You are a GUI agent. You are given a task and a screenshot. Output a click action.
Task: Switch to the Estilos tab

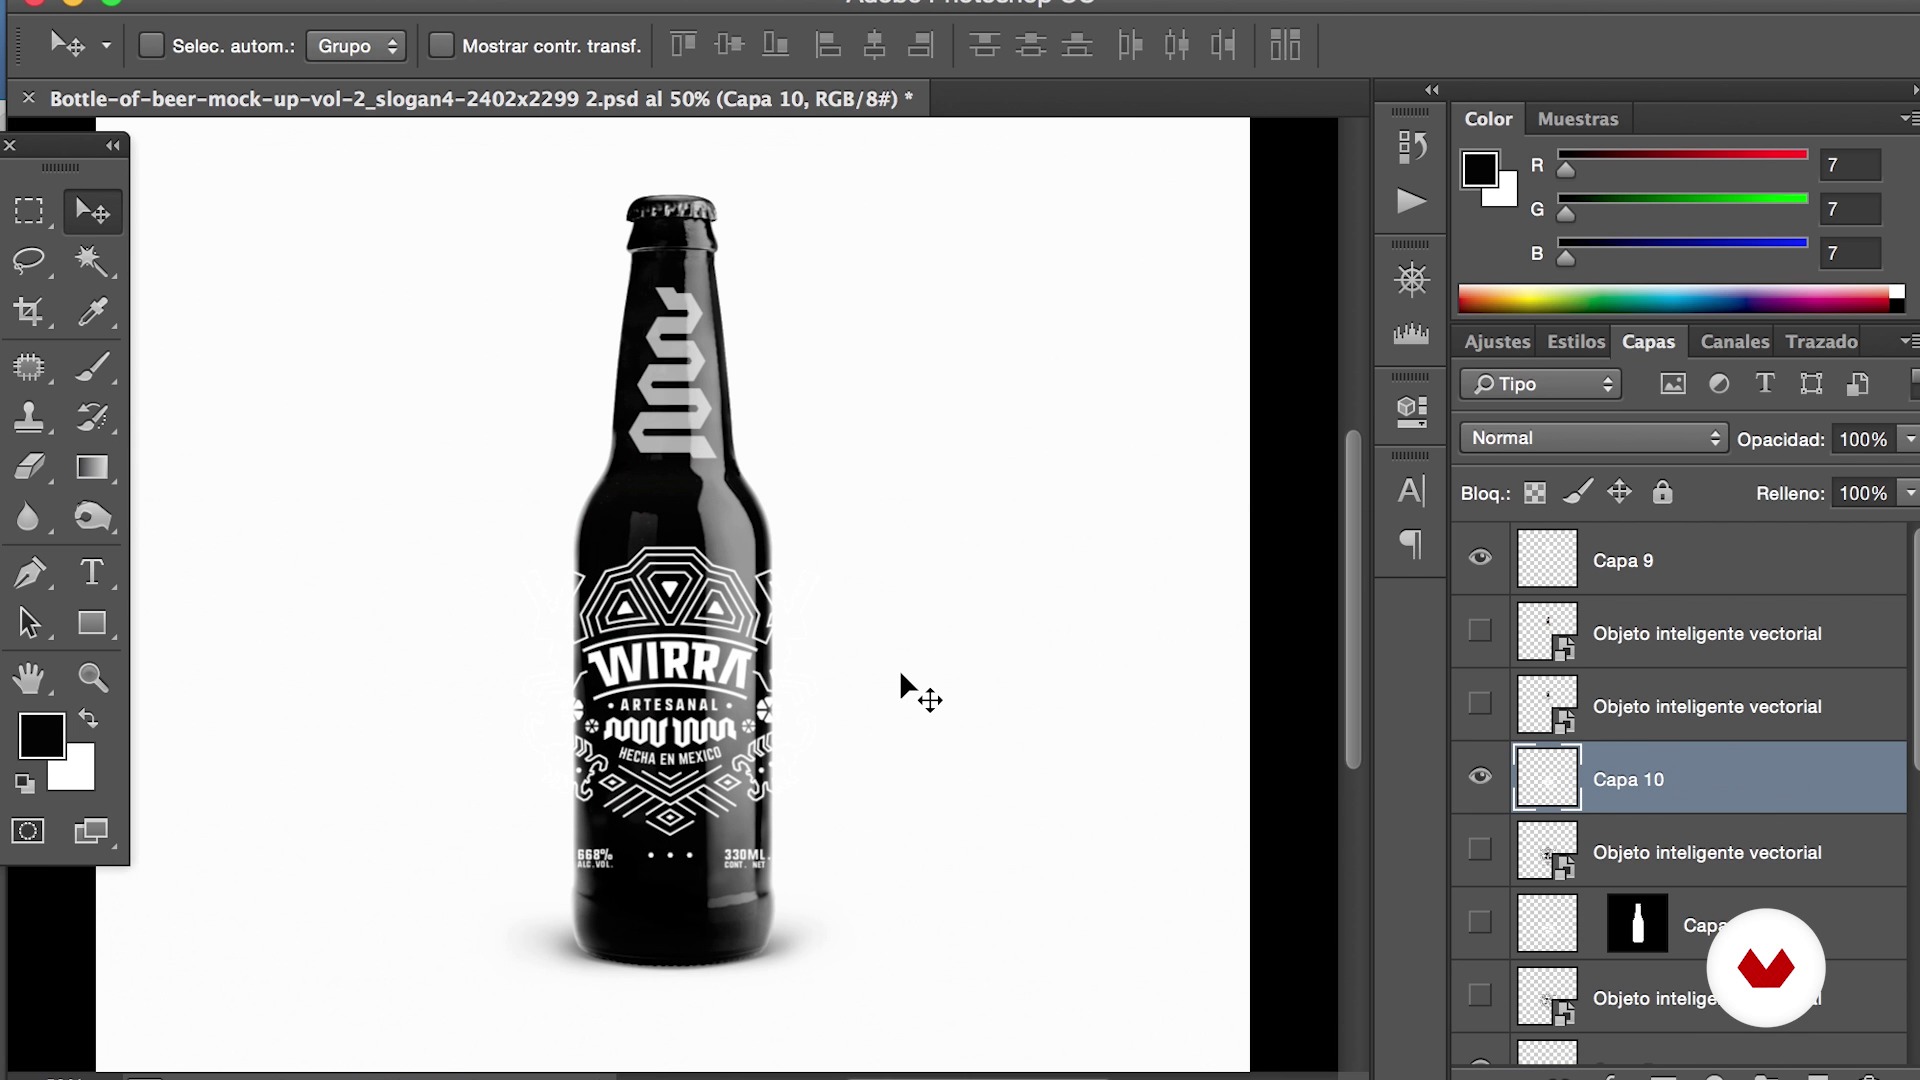tap(1575, 342)
